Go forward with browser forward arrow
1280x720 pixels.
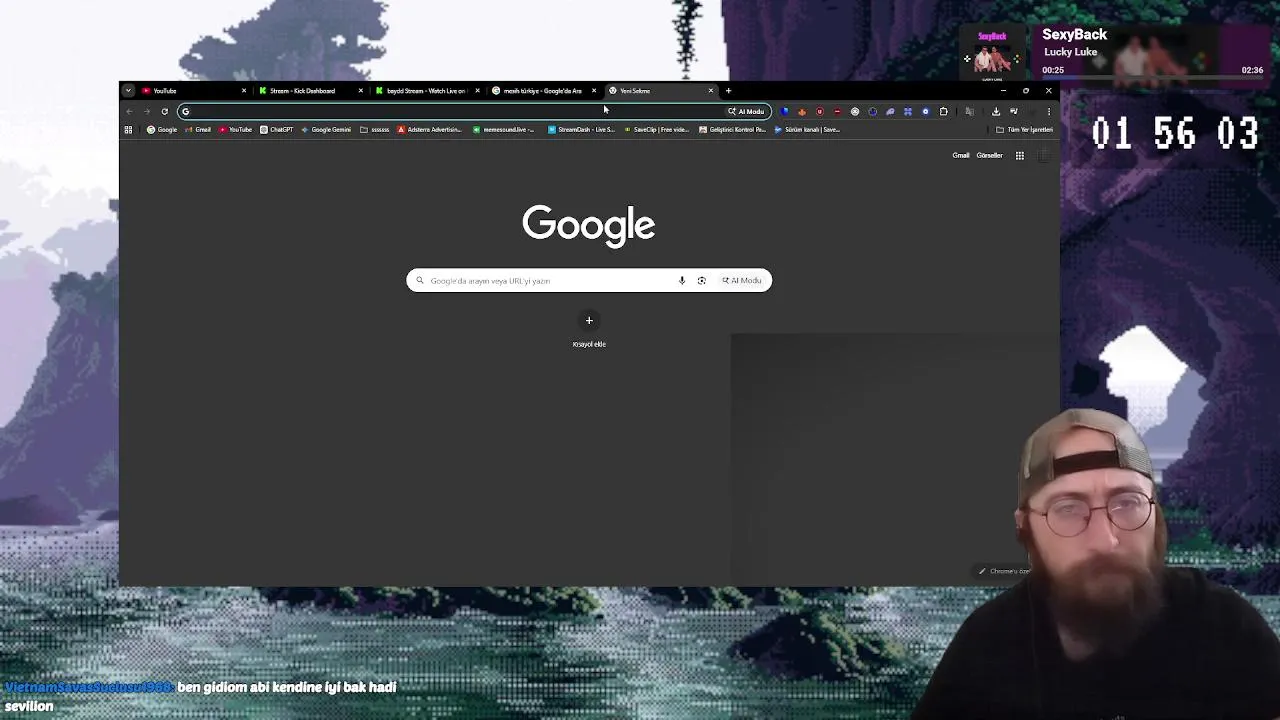[x=147, y=111]
